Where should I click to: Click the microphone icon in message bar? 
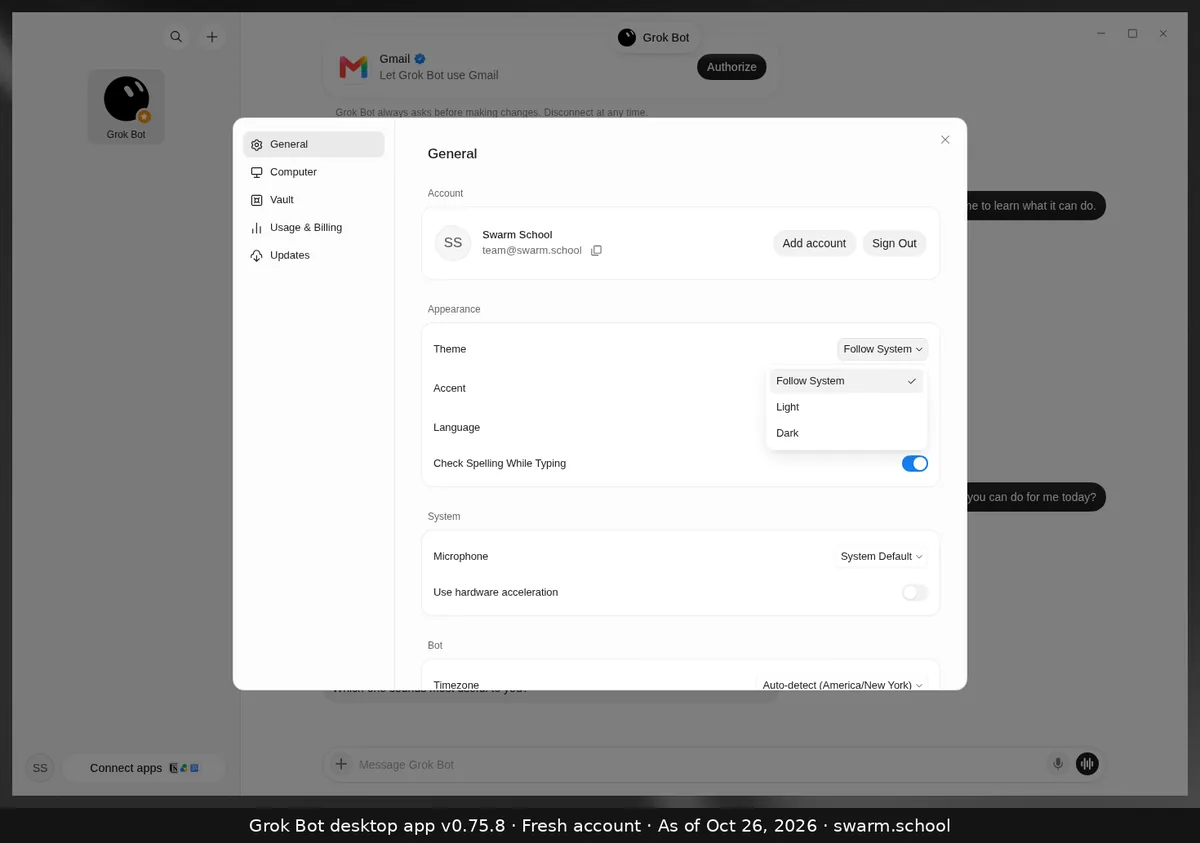pos(1058,764)
